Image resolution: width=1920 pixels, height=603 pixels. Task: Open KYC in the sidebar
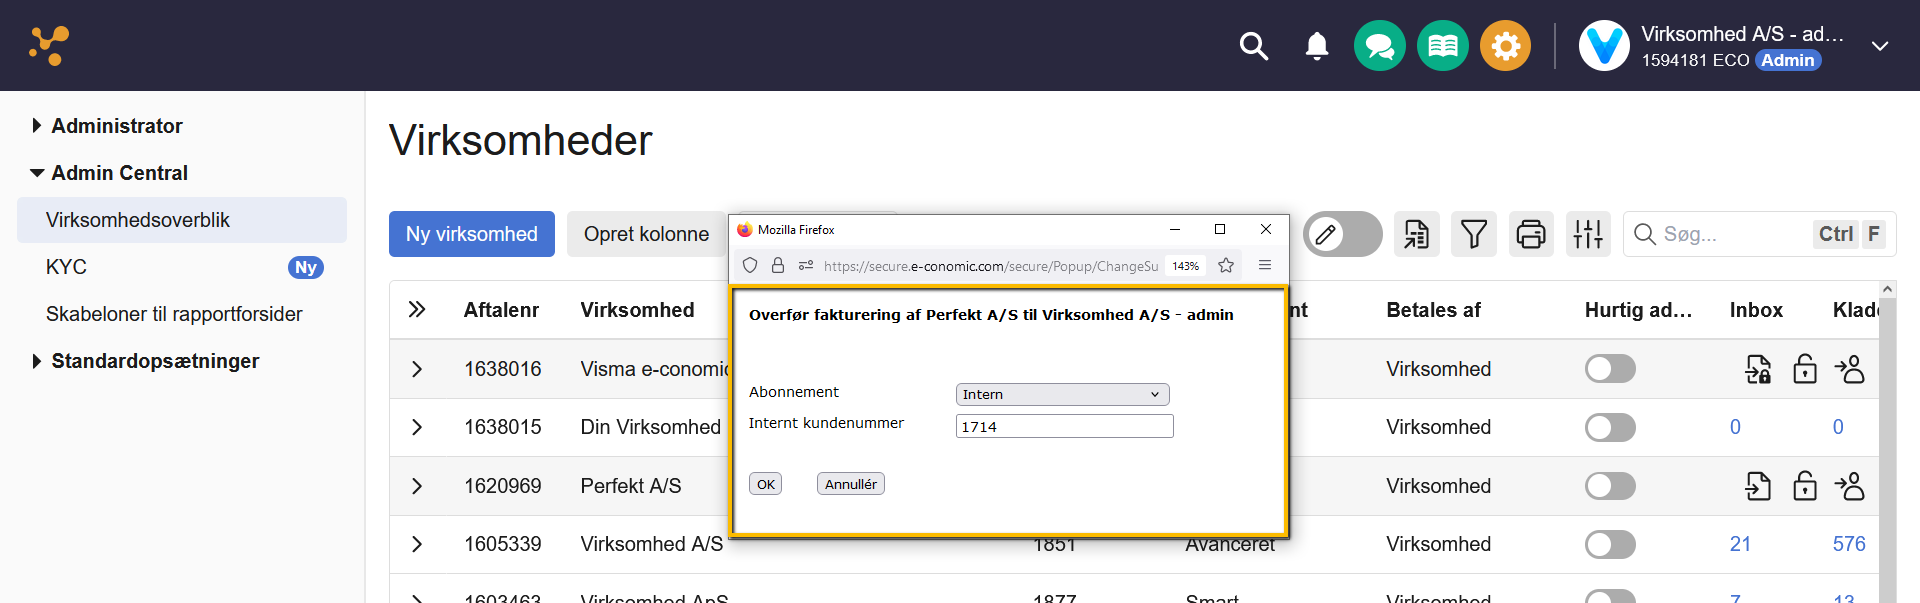[66, 267]
